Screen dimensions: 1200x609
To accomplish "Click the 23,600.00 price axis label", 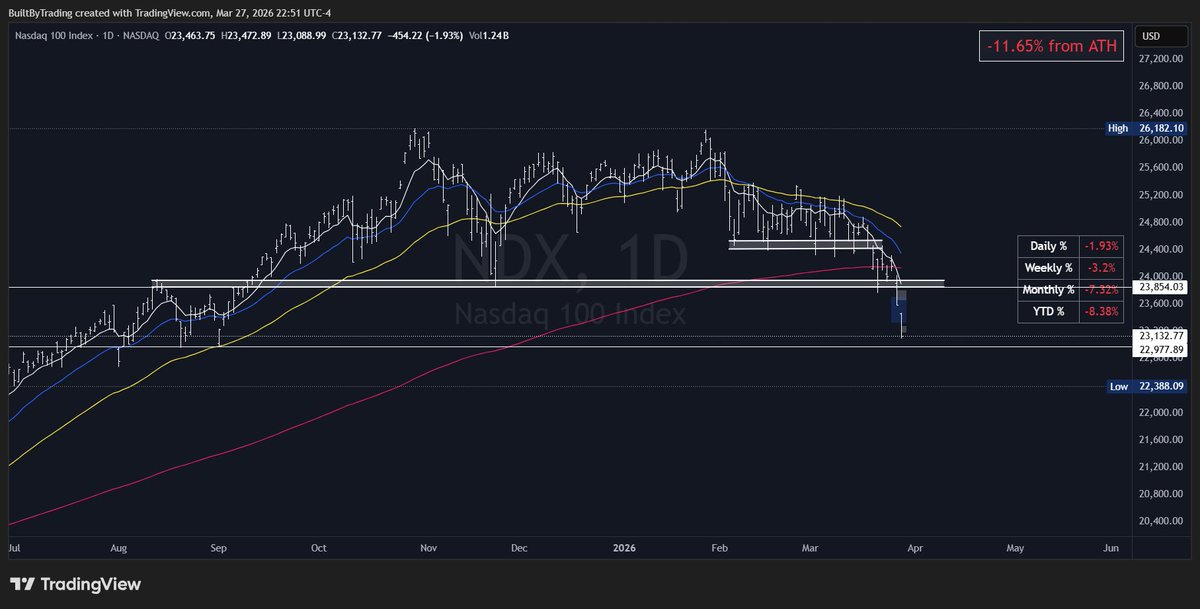I will 1163,303.
